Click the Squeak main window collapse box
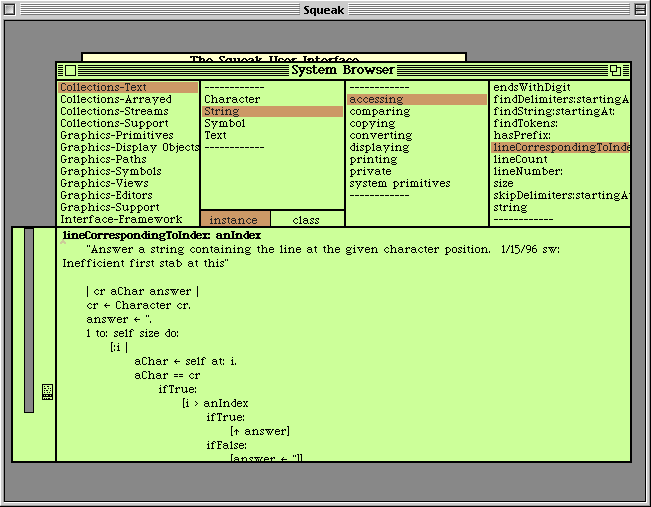 (640, 9)
